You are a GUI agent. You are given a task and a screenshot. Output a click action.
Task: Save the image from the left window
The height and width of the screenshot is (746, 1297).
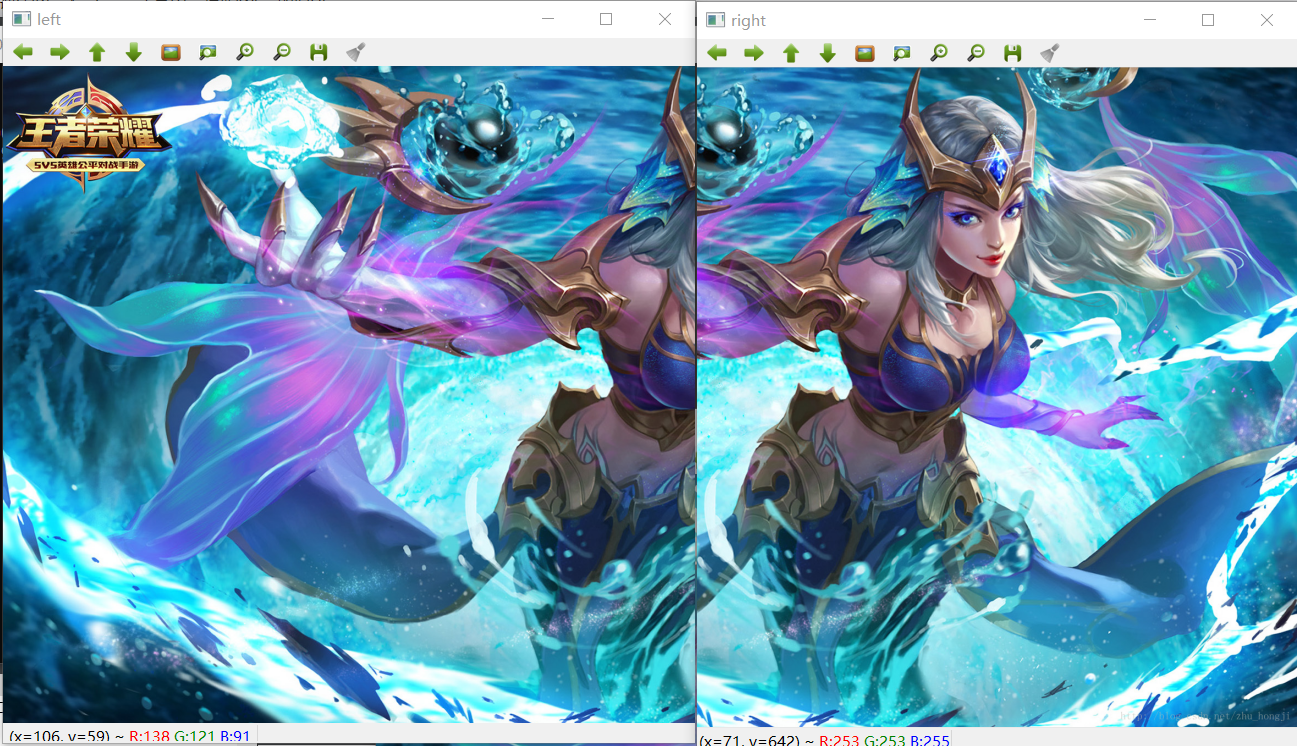point(319,52)
